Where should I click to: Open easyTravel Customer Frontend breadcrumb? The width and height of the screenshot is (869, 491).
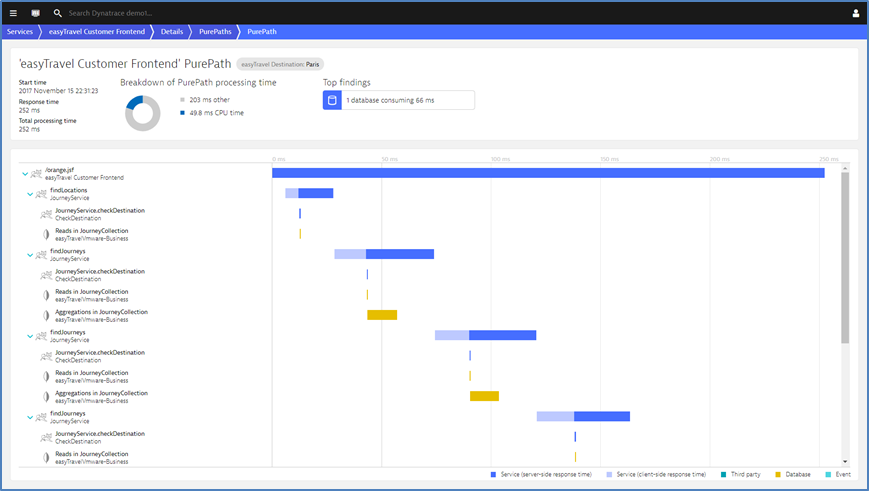[96, 32]
